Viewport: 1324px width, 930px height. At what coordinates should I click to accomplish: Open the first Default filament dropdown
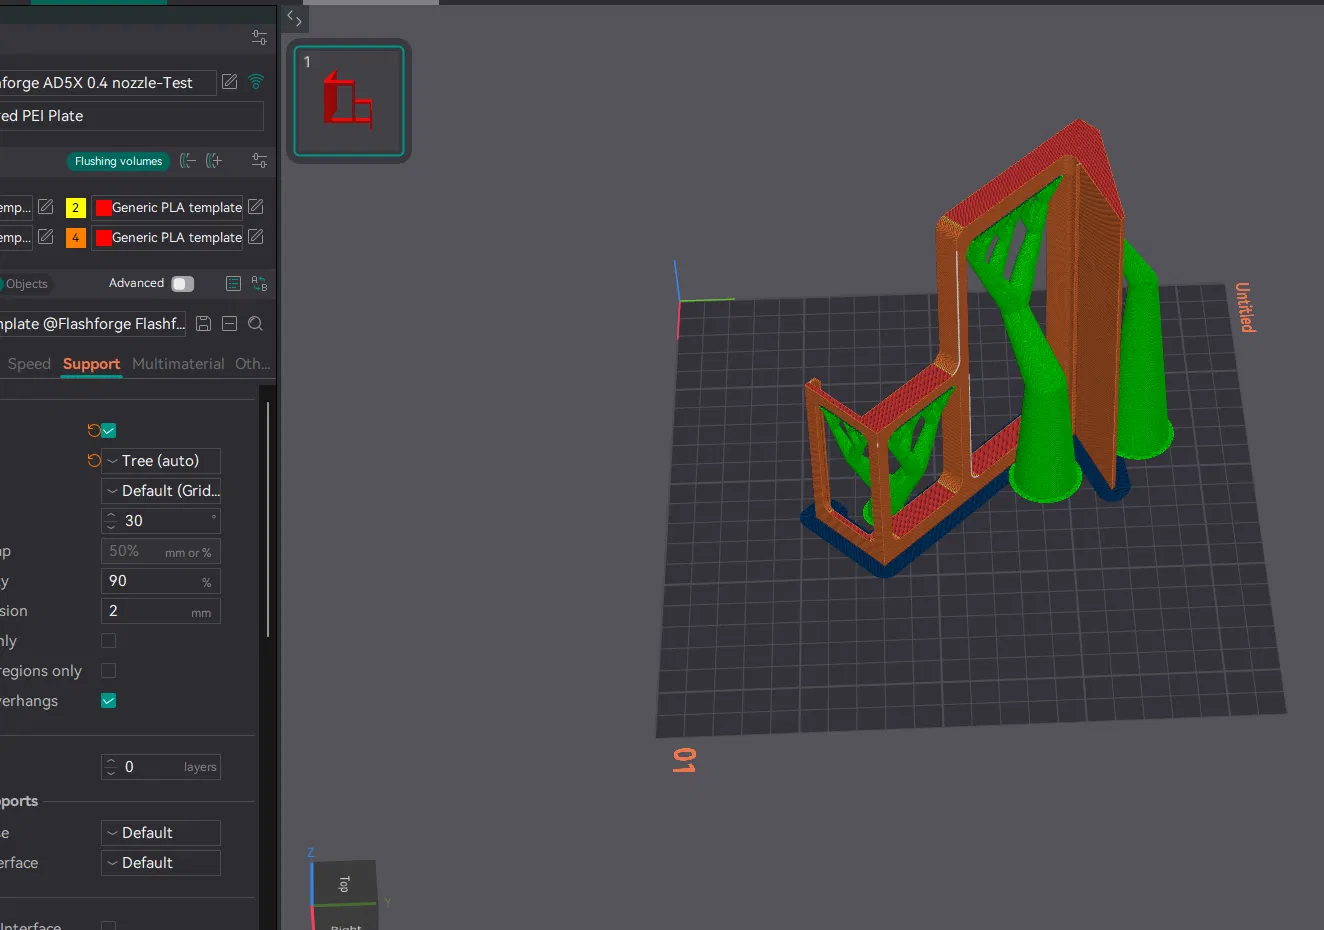(x=161, y=833)
